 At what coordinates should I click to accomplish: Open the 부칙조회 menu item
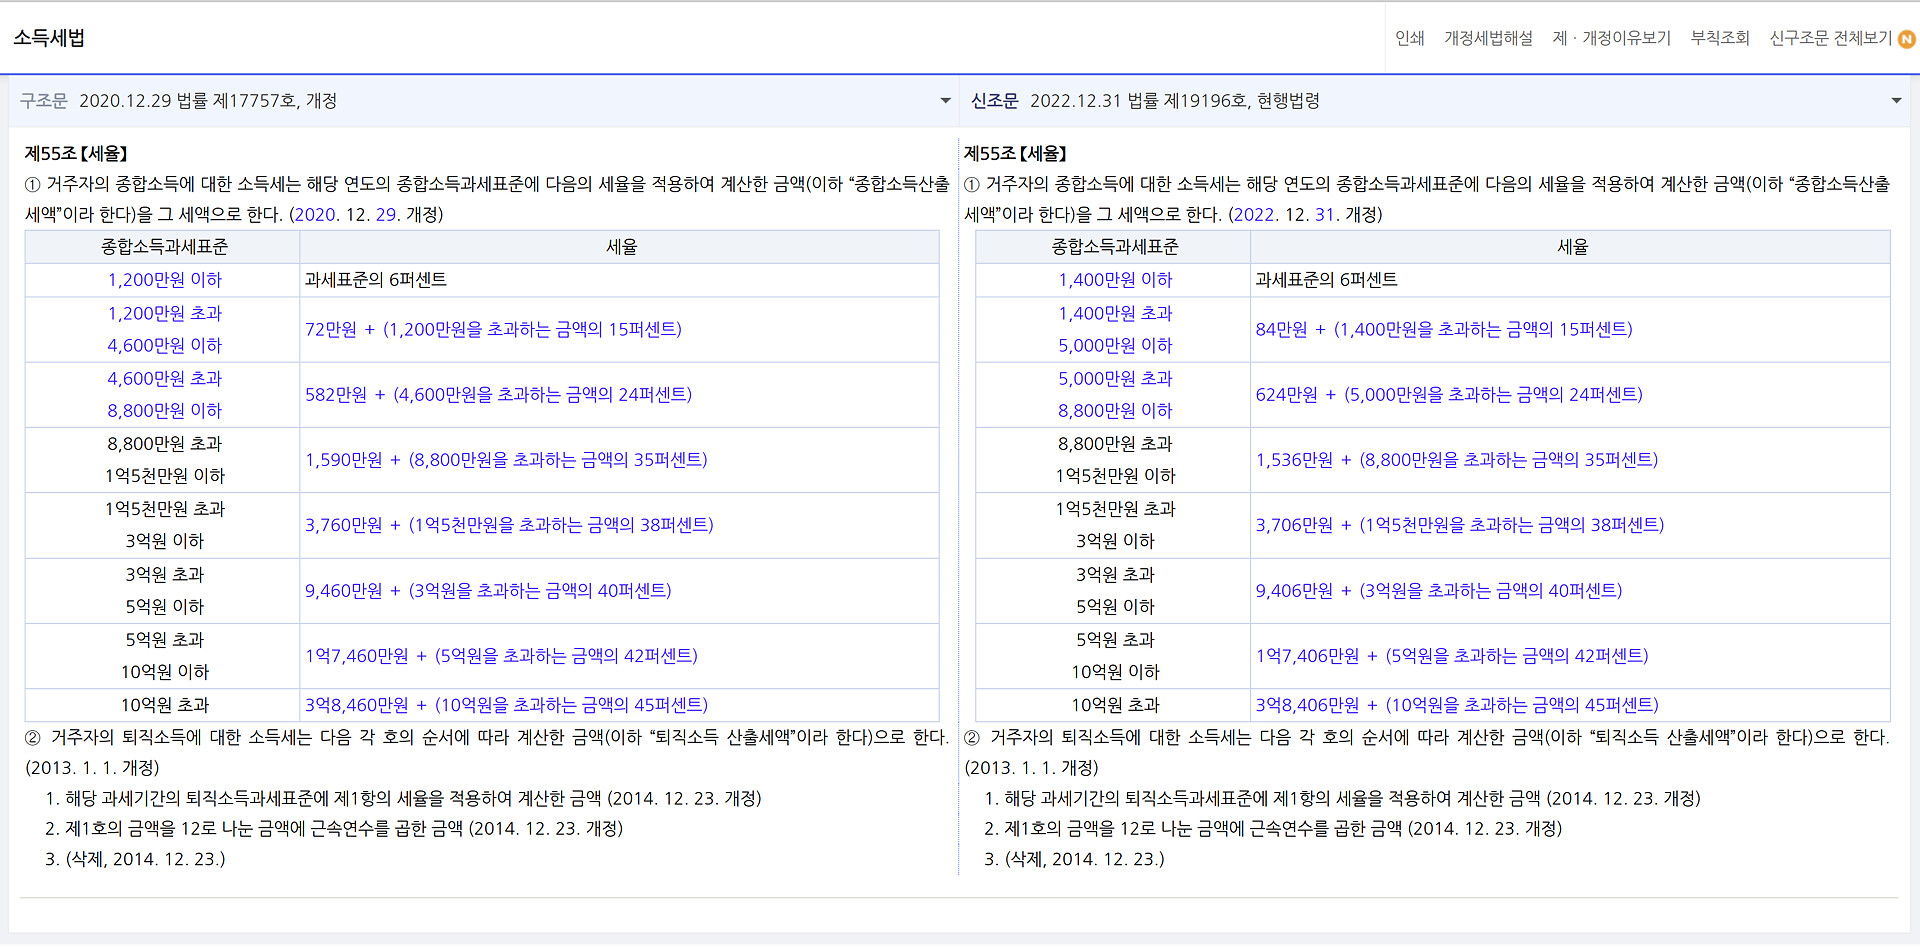coord(1720,38)
